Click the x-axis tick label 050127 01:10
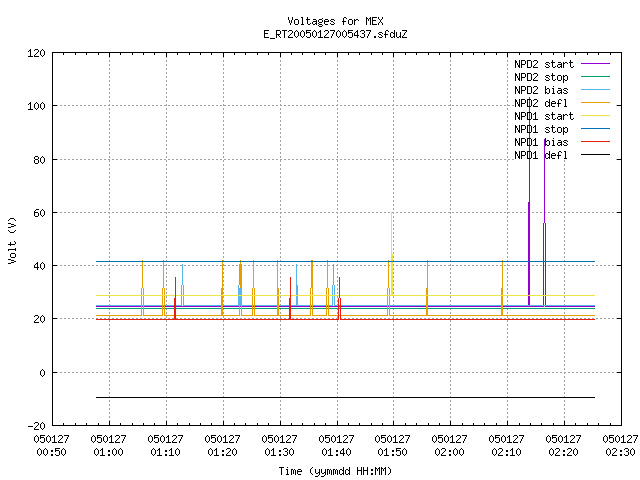 point(165,446)
